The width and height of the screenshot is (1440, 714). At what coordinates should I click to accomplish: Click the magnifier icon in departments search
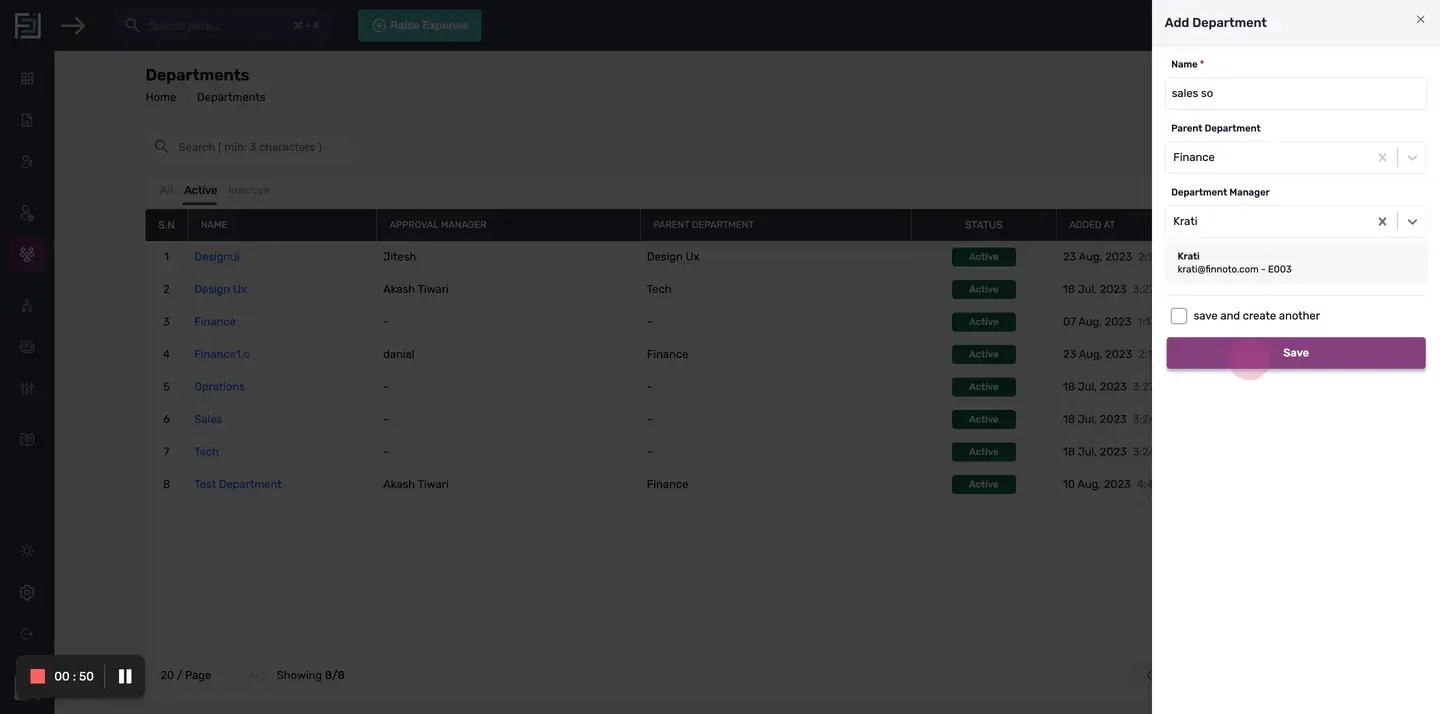(161, 147)
